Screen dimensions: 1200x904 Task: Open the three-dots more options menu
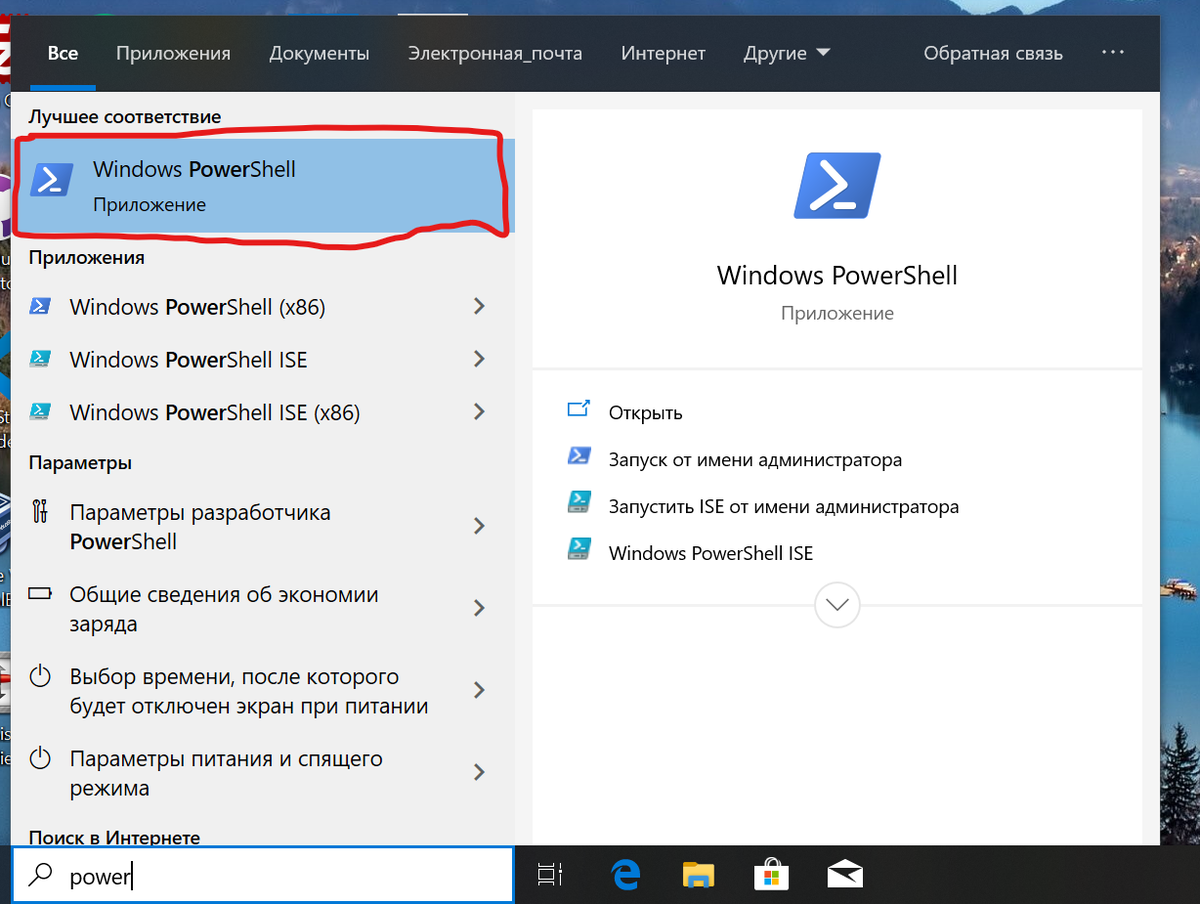(x=1113, y=53)
